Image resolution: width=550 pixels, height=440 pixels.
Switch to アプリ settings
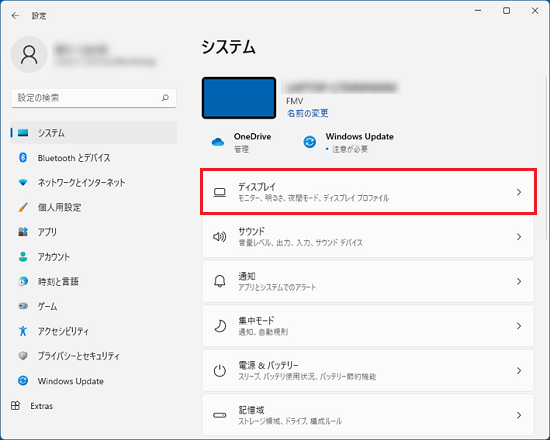94,232
